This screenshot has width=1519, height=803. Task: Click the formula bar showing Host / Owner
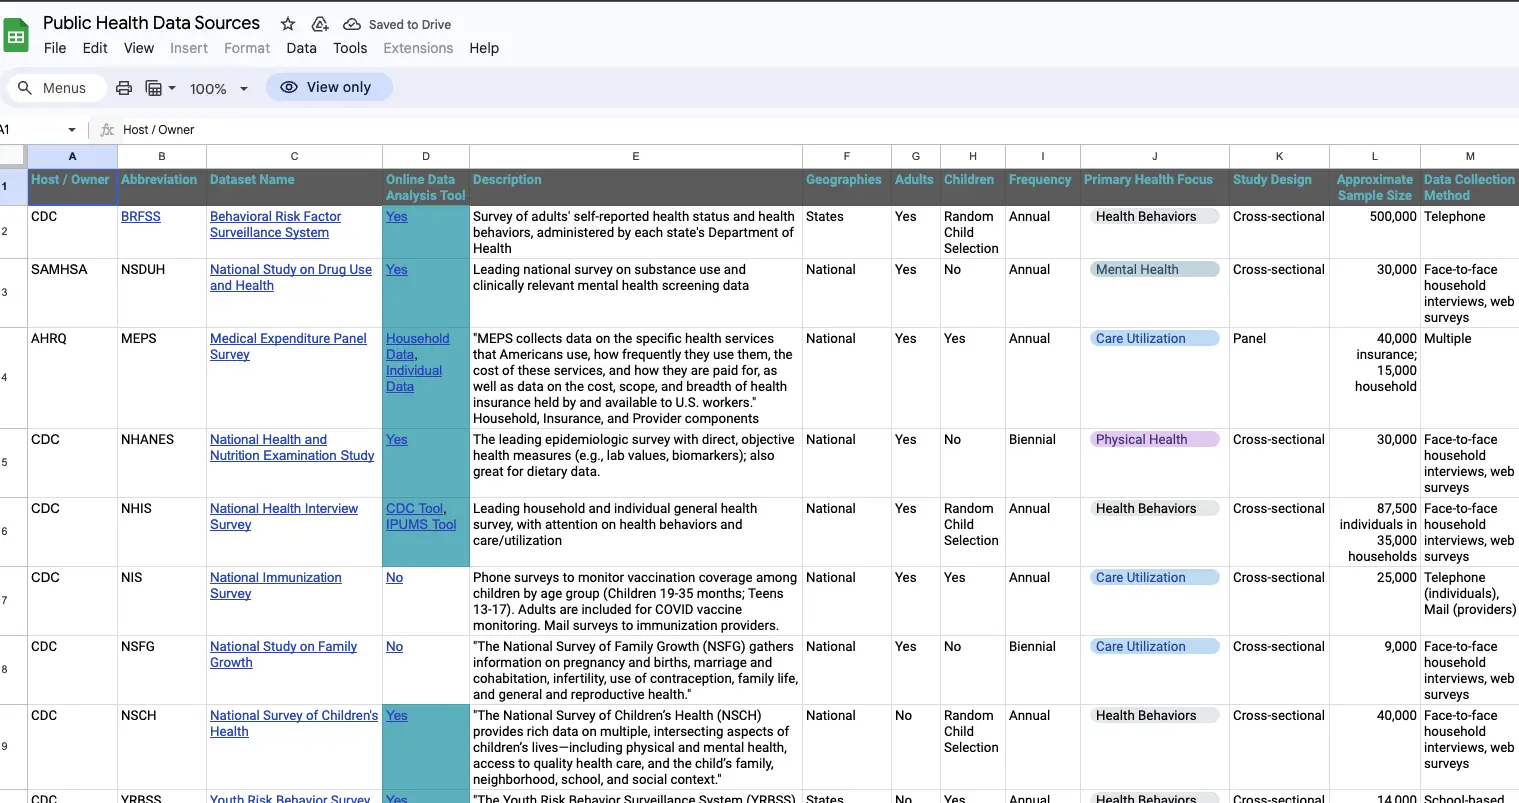[x=818, y=130]
